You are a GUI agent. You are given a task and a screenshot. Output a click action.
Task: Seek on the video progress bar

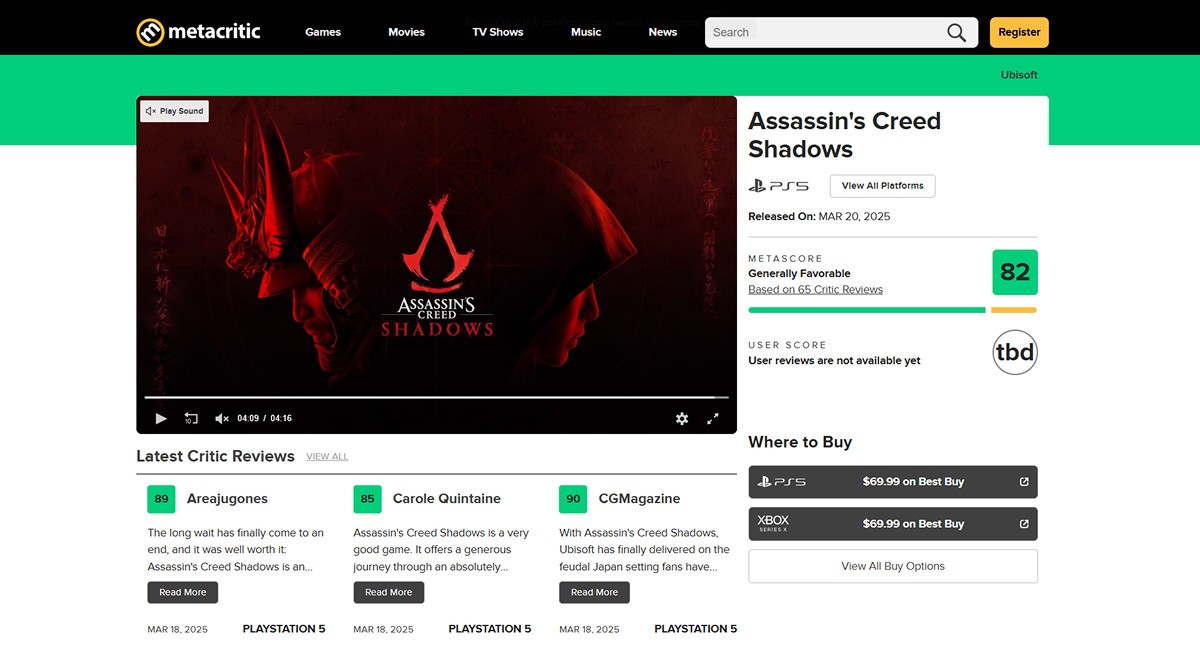(x=436, y=397)
